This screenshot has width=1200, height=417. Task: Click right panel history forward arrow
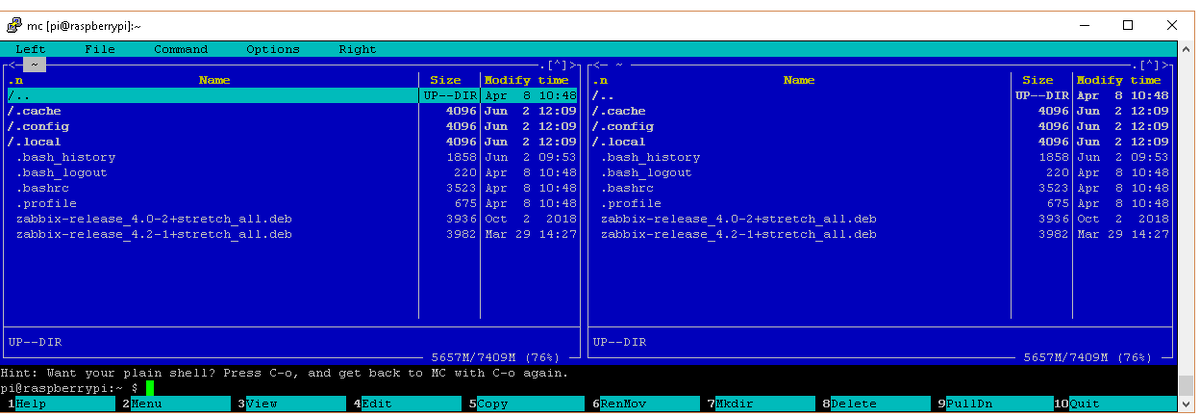click(1166, 65)
